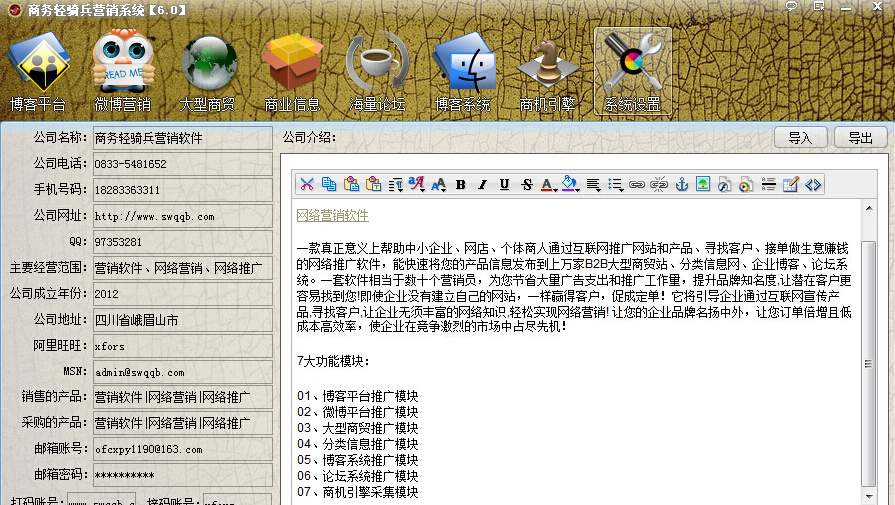Screen dimensions: 895x505
Task: Click the text '7大功能模块:'
Action: (333, 361)
